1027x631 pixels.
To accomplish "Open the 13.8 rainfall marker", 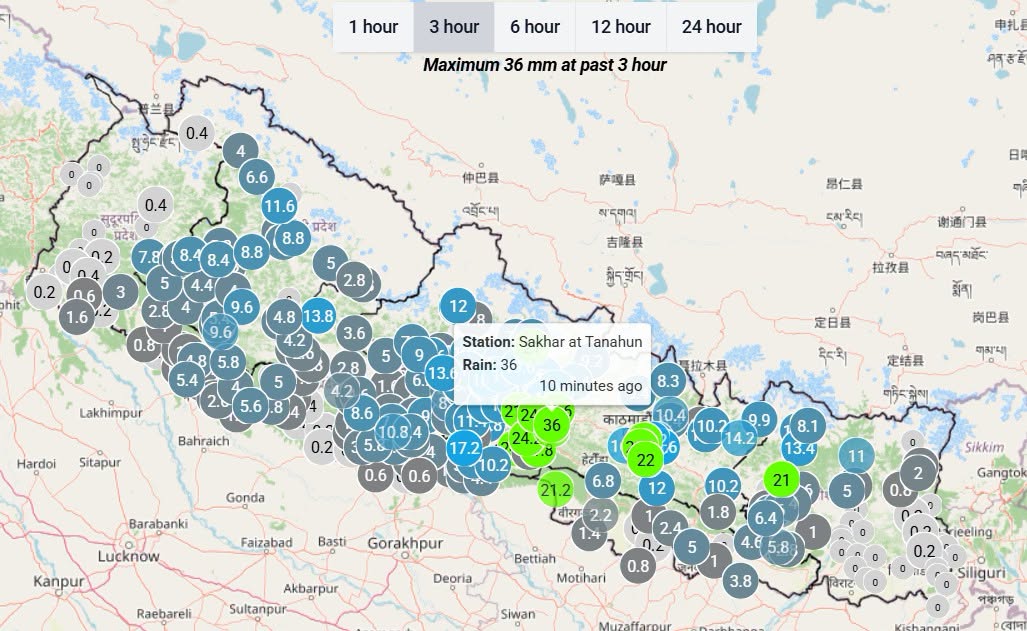I will click(x=318, y=316).
